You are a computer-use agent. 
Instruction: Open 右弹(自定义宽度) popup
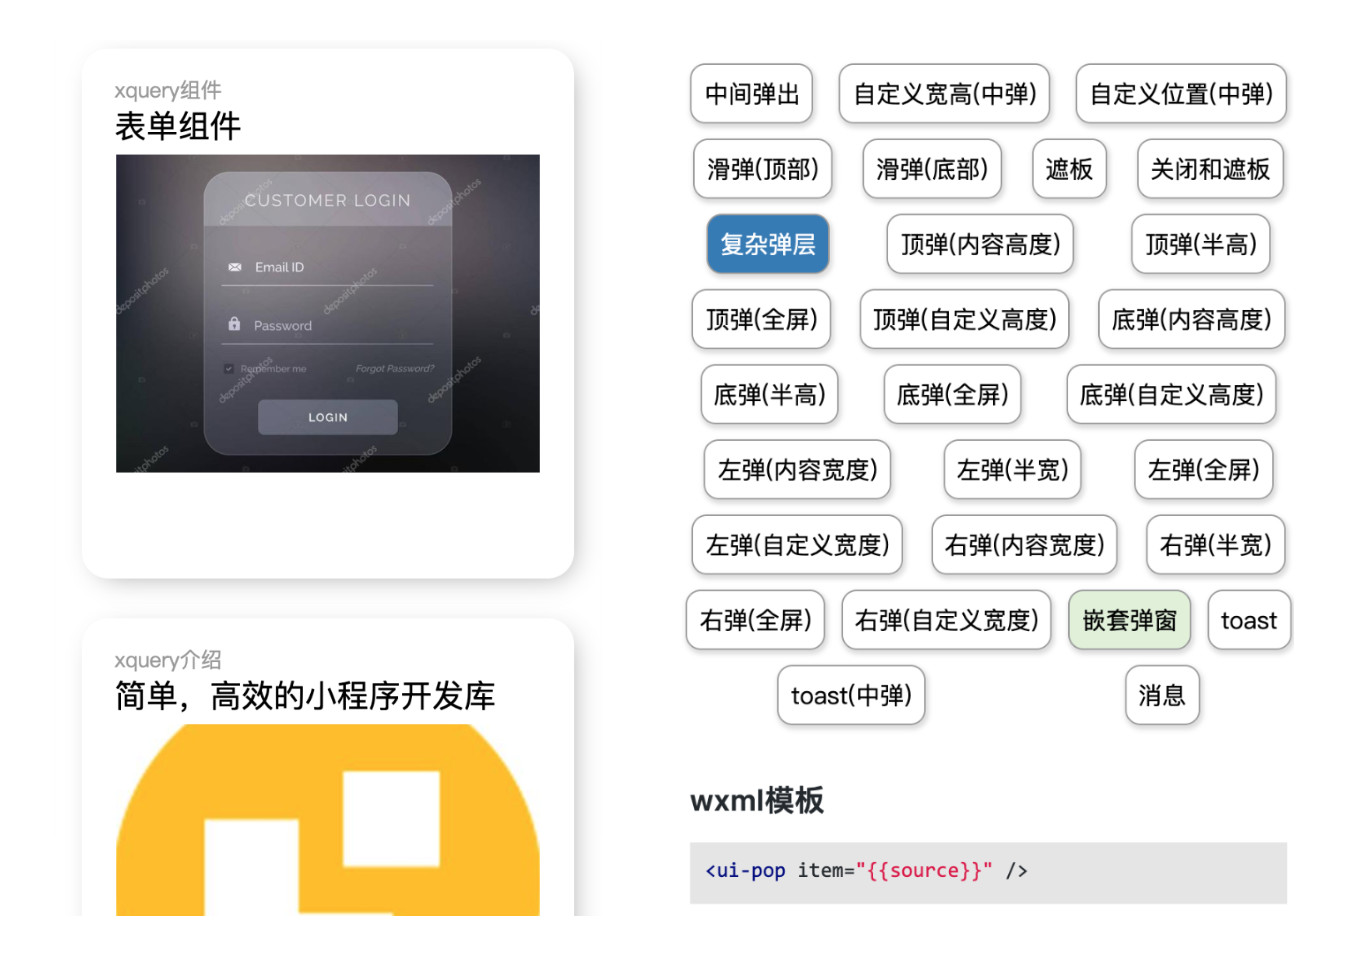946,620
